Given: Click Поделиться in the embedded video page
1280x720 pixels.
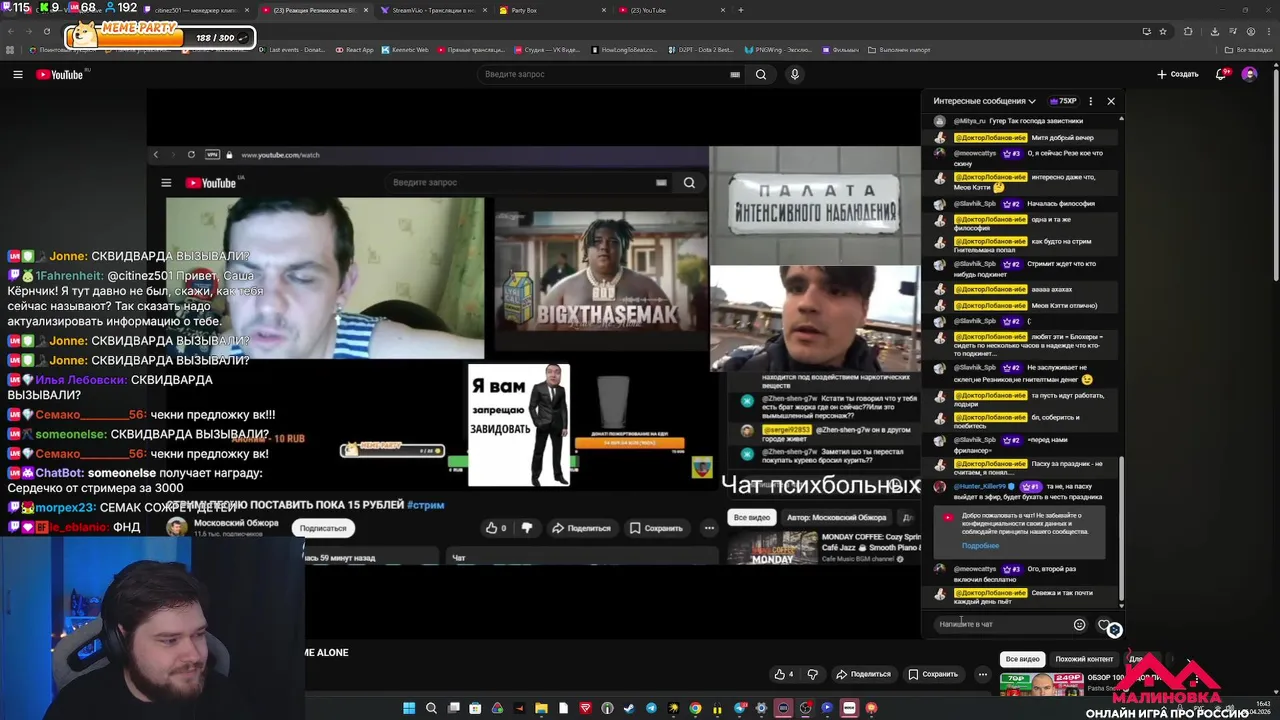Looking at the screenshot, I should [x=583, y=528].
